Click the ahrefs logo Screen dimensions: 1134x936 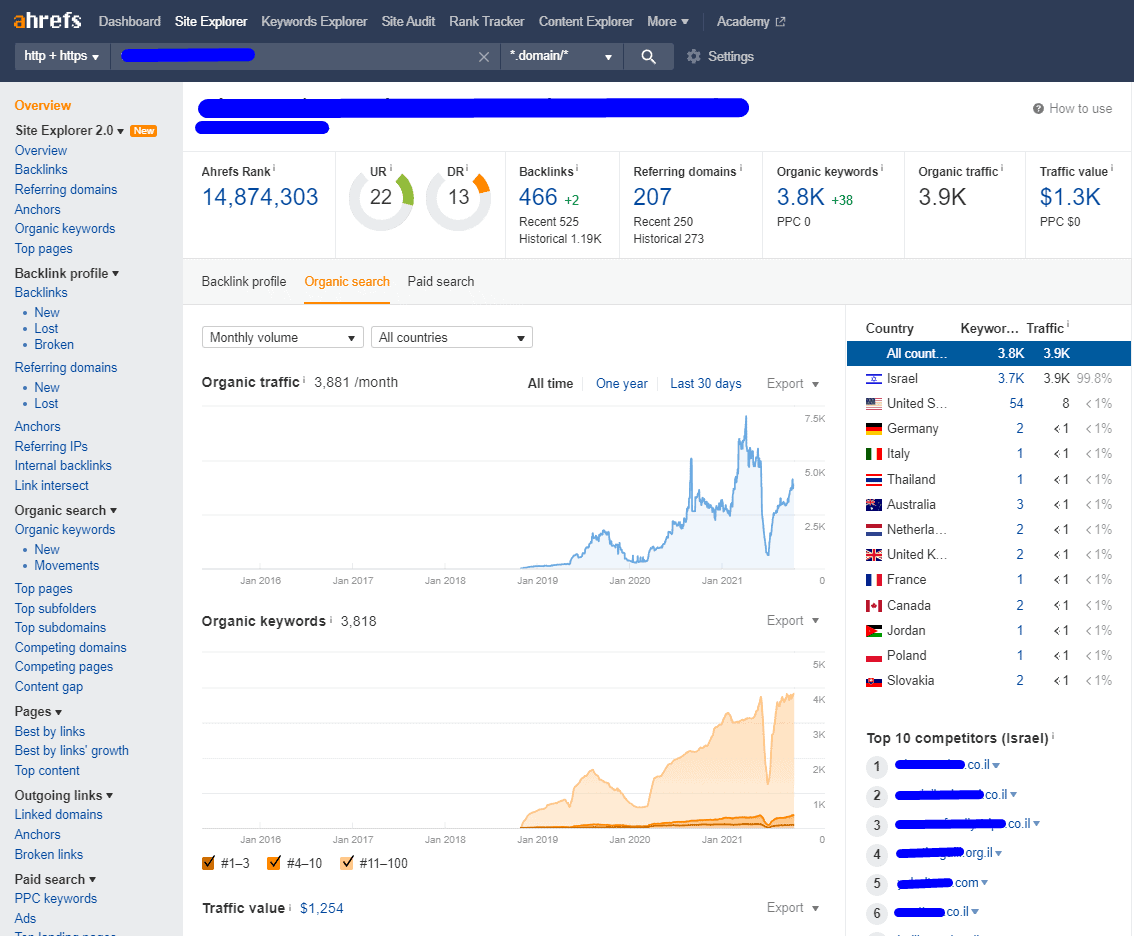click(48, 21)
